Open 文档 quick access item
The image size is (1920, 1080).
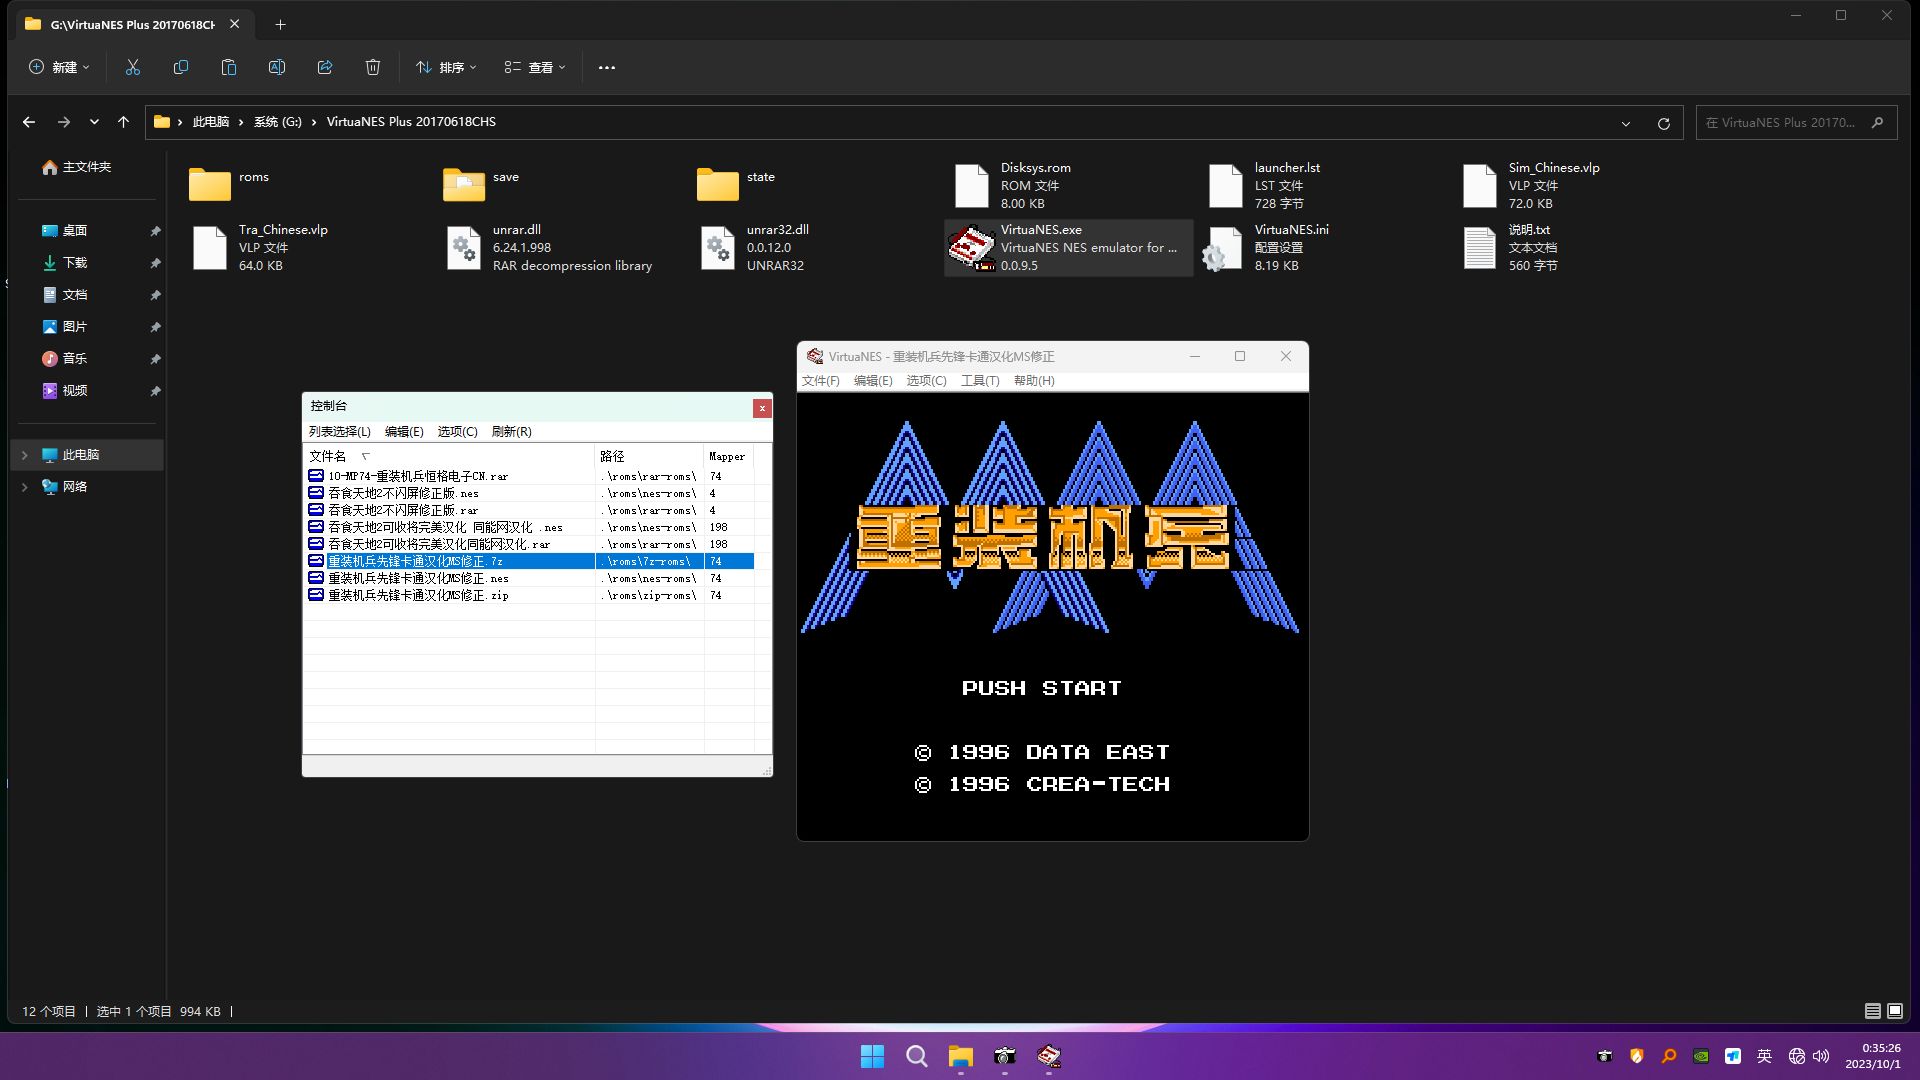coord(75,295)
